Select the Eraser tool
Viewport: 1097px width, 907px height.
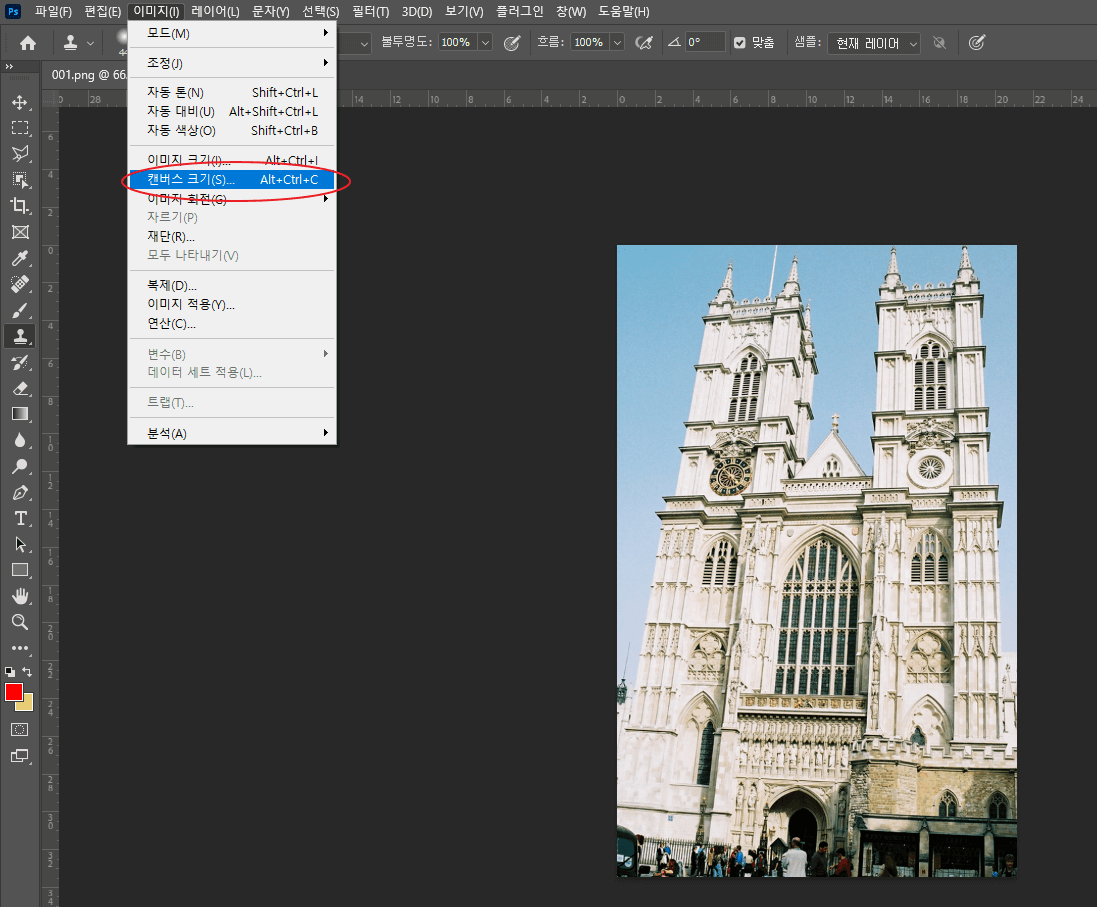pyautogui.click(x=20, y=388)
